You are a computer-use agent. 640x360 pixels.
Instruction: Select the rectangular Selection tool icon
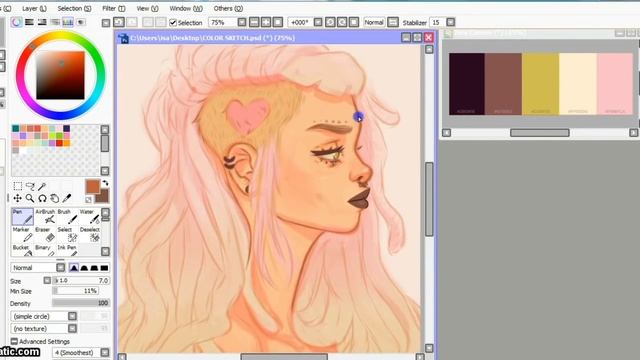pyautogui.click(x=18, y=187)
